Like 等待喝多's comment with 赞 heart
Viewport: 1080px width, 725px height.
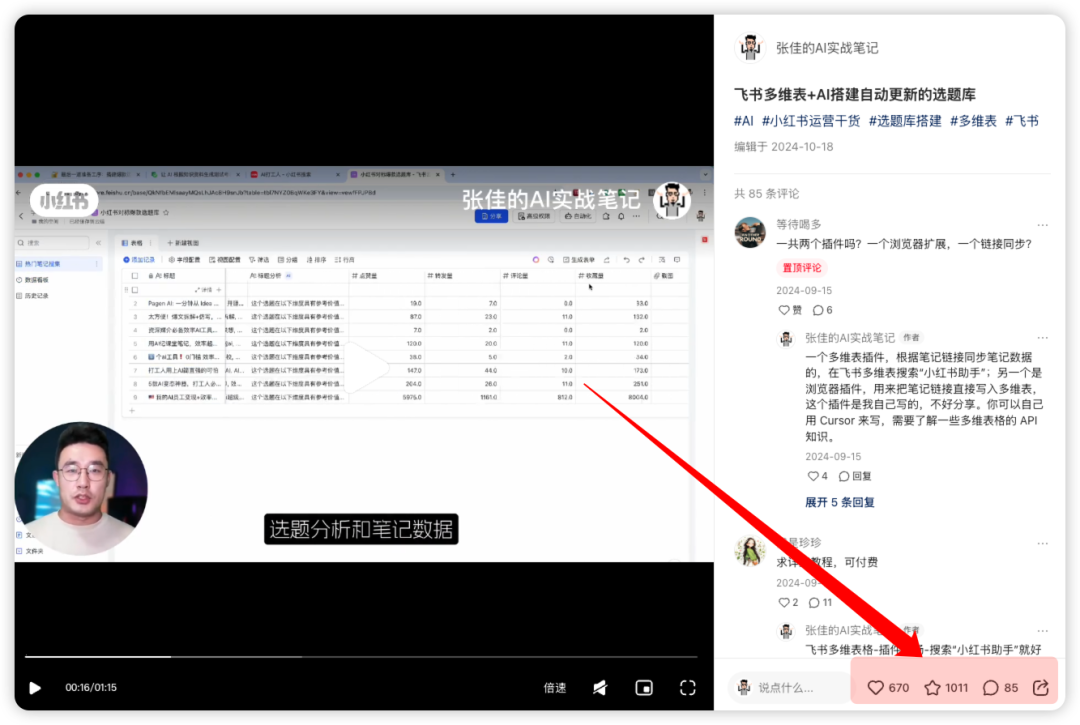click(x=789, y=310)
